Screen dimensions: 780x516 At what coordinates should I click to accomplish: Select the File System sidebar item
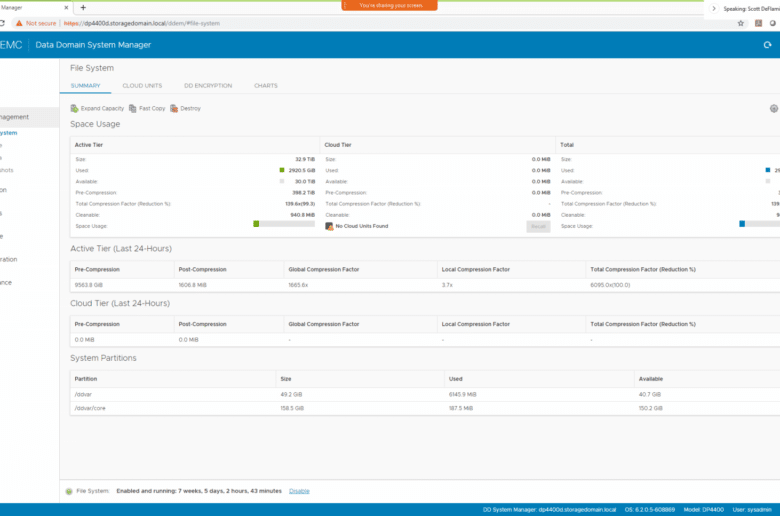pos(8,133)
